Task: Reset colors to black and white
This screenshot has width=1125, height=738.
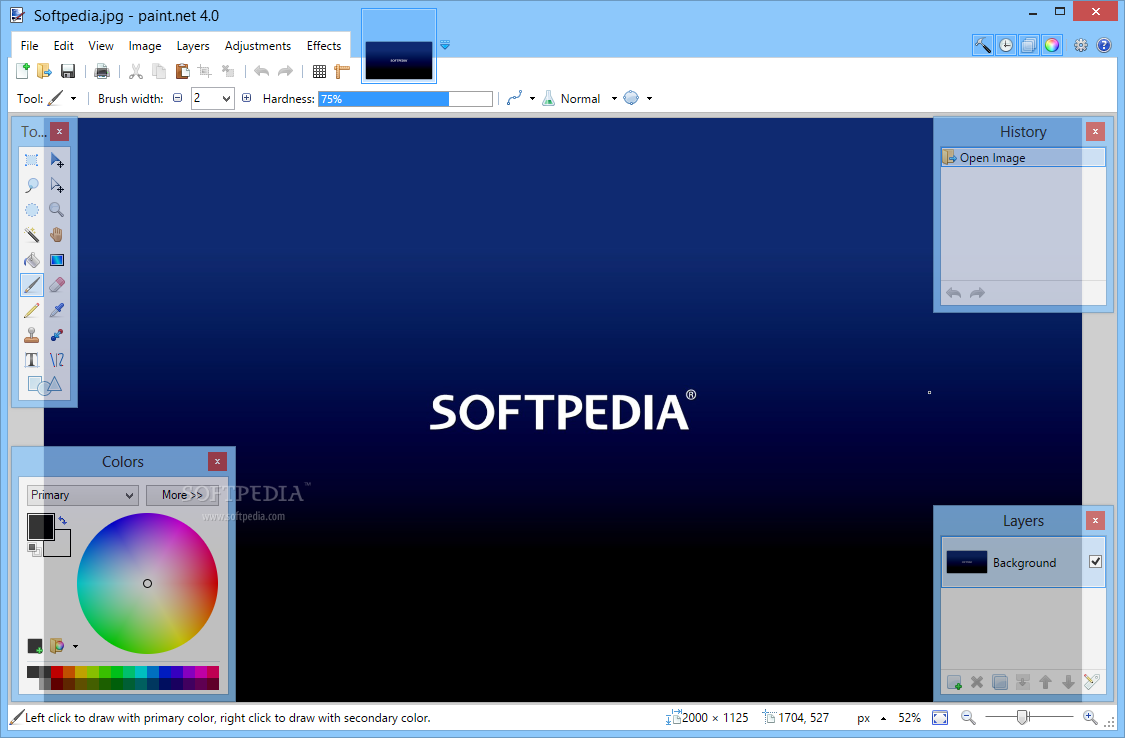Action: [x=33, y=549]
